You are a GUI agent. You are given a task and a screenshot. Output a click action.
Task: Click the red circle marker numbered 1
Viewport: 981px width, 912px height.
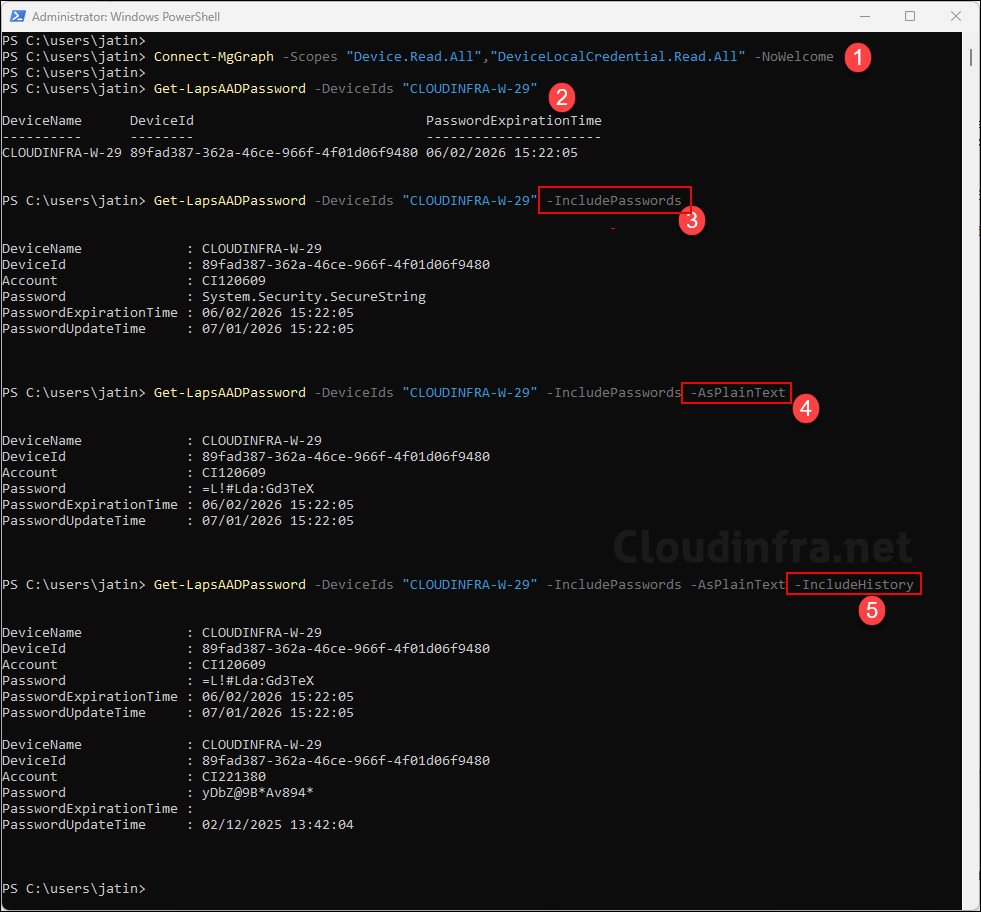[856, 57]
